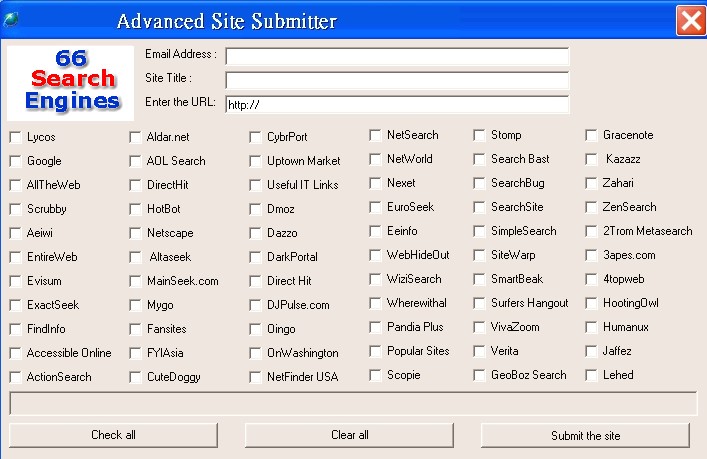Enable the Gracenote checkbox
Viewport: 707px width, 459px height.
click(591, 135)
